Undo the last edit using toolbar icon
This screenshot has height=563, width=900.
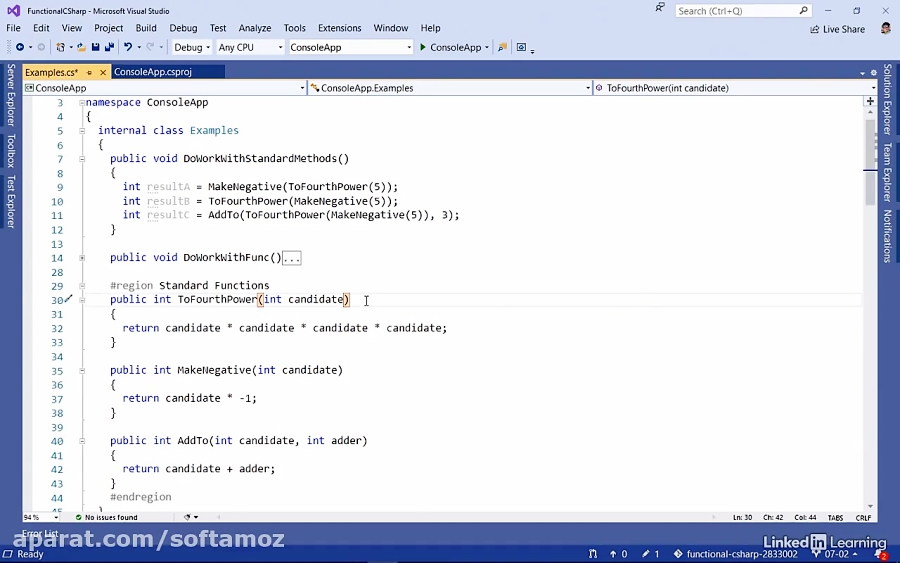(128, 47)
